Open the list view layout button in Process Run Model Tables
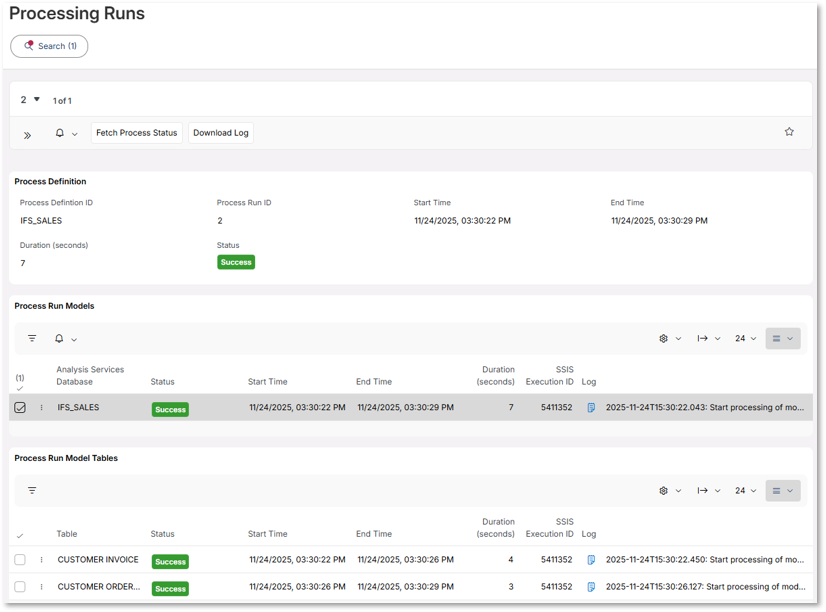The image size is (826, 612). tap(783, 491)
